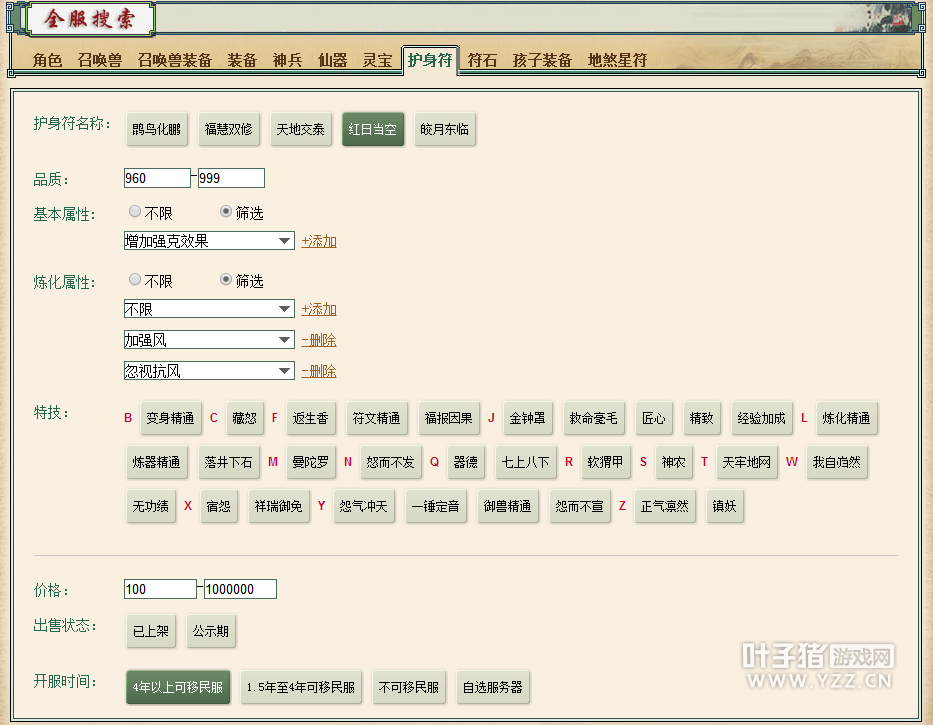Open the 增加强克效果 dropdown
Screen dimensions: 933x725
(209, 241)
